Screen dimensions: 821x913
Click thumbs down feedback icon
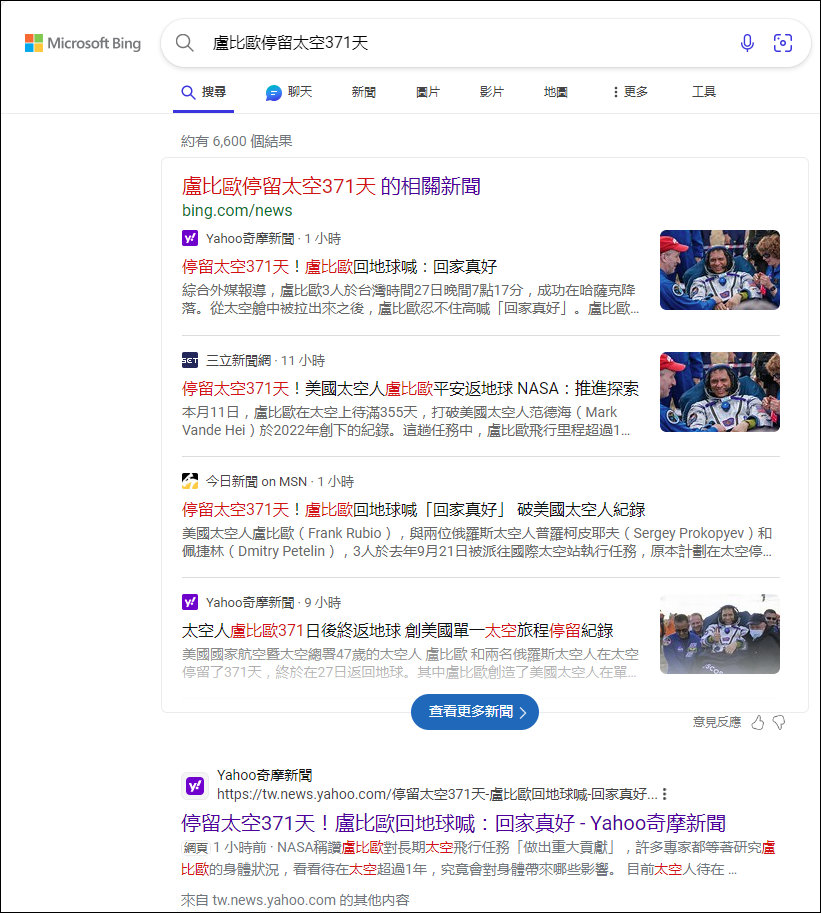tap(778, 723)
